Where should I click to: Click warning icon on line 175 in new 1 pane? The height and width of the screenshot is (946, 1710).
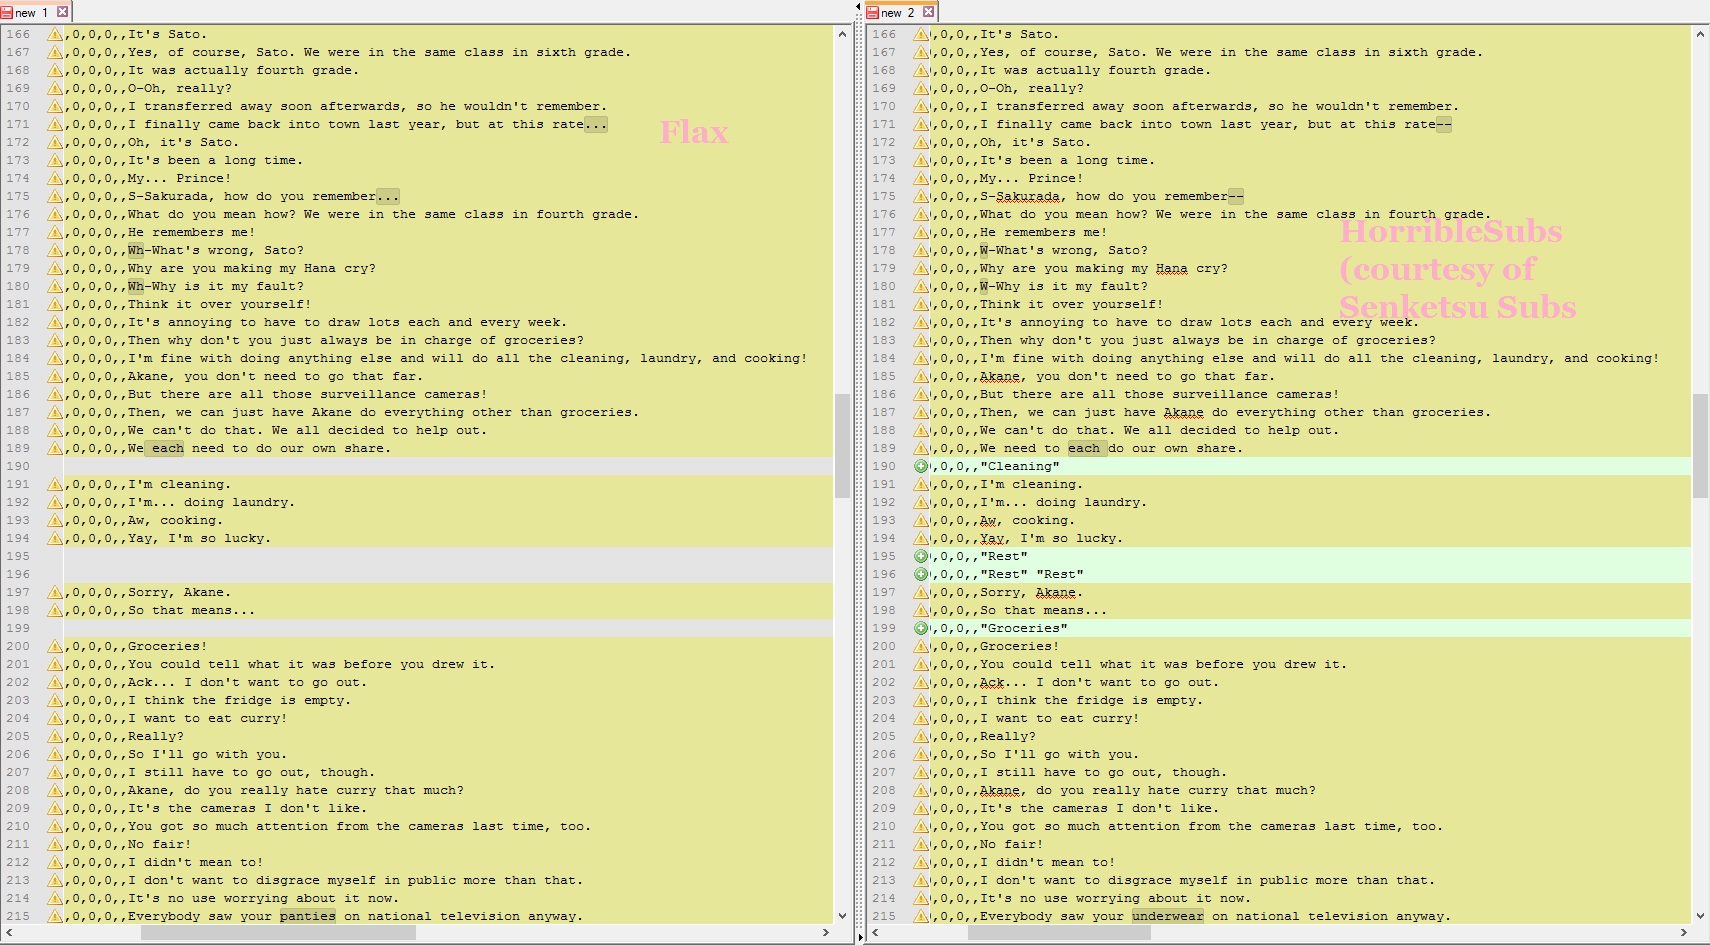pos(55,196)
